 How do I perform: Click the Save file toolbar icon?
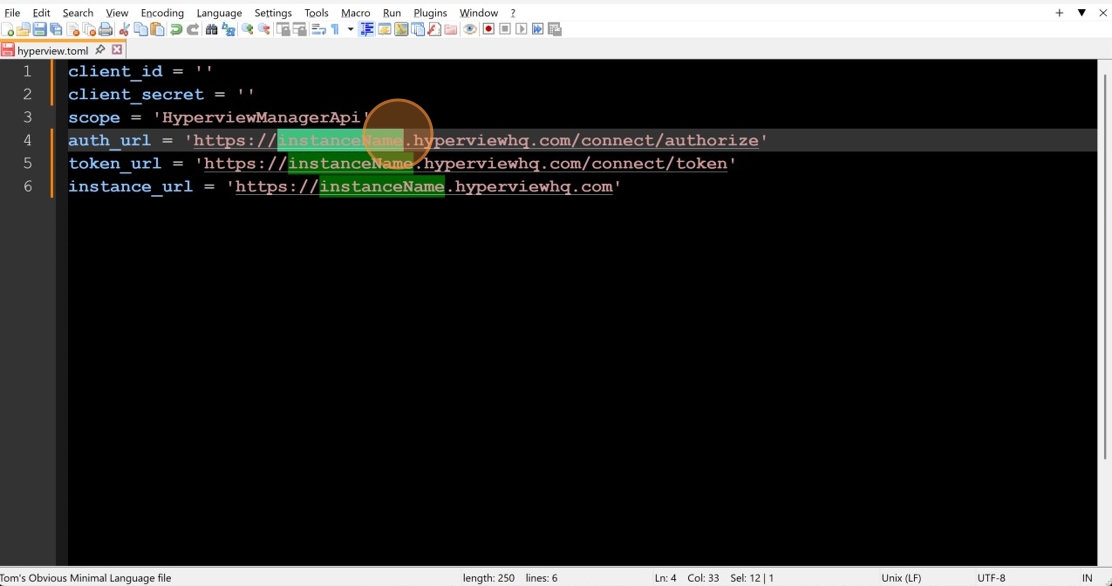[40, 30]
